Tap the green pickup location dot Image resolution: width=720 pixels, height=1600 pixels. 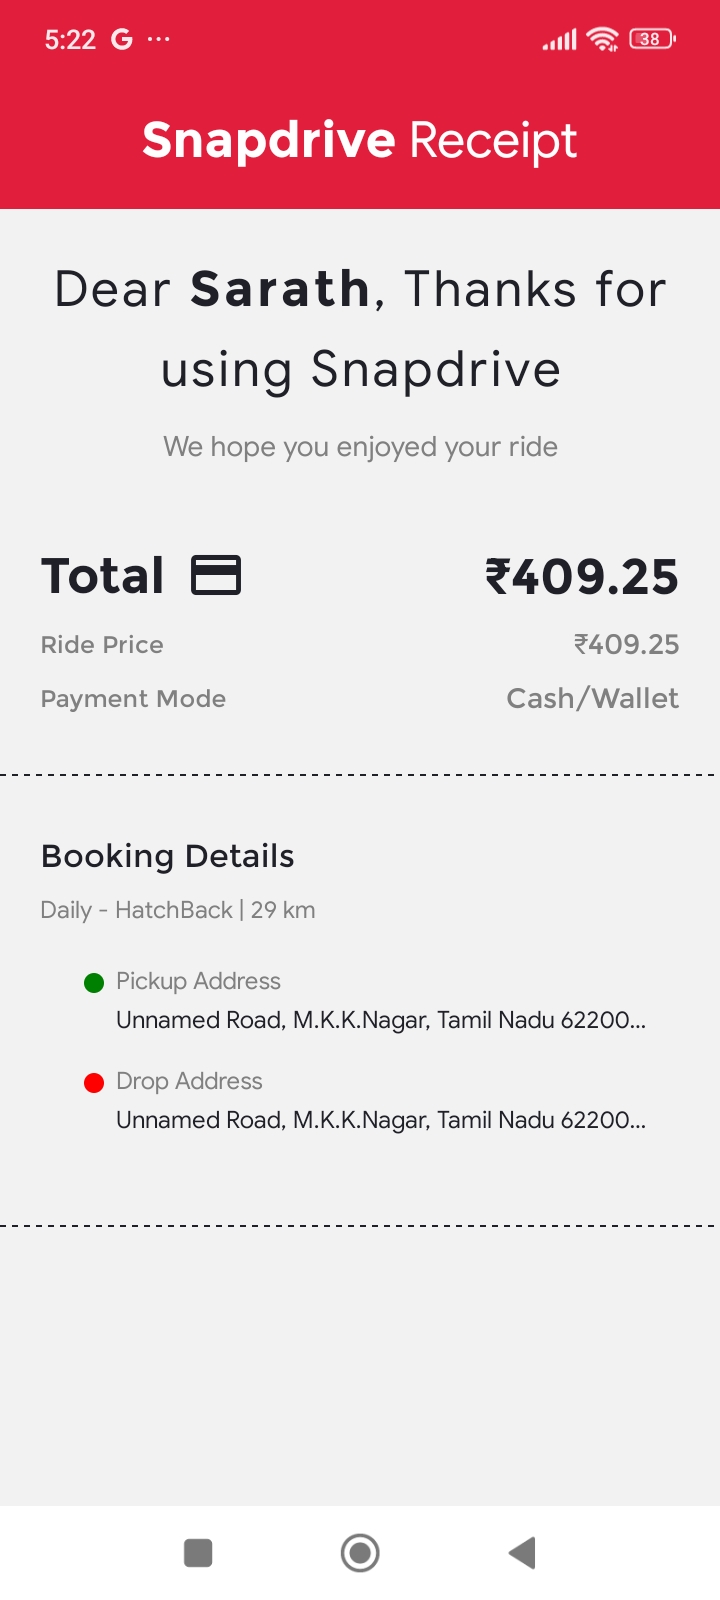coord(94,983)
